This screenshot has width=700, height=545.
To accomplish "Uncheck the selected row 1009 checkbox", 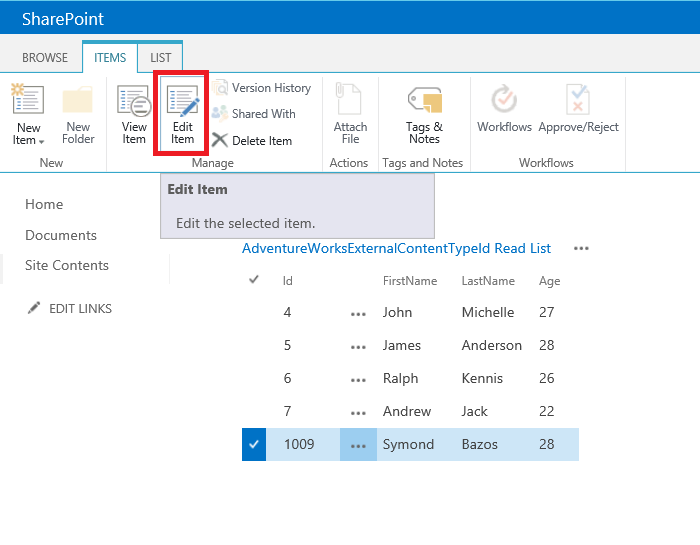I will 254,444.
